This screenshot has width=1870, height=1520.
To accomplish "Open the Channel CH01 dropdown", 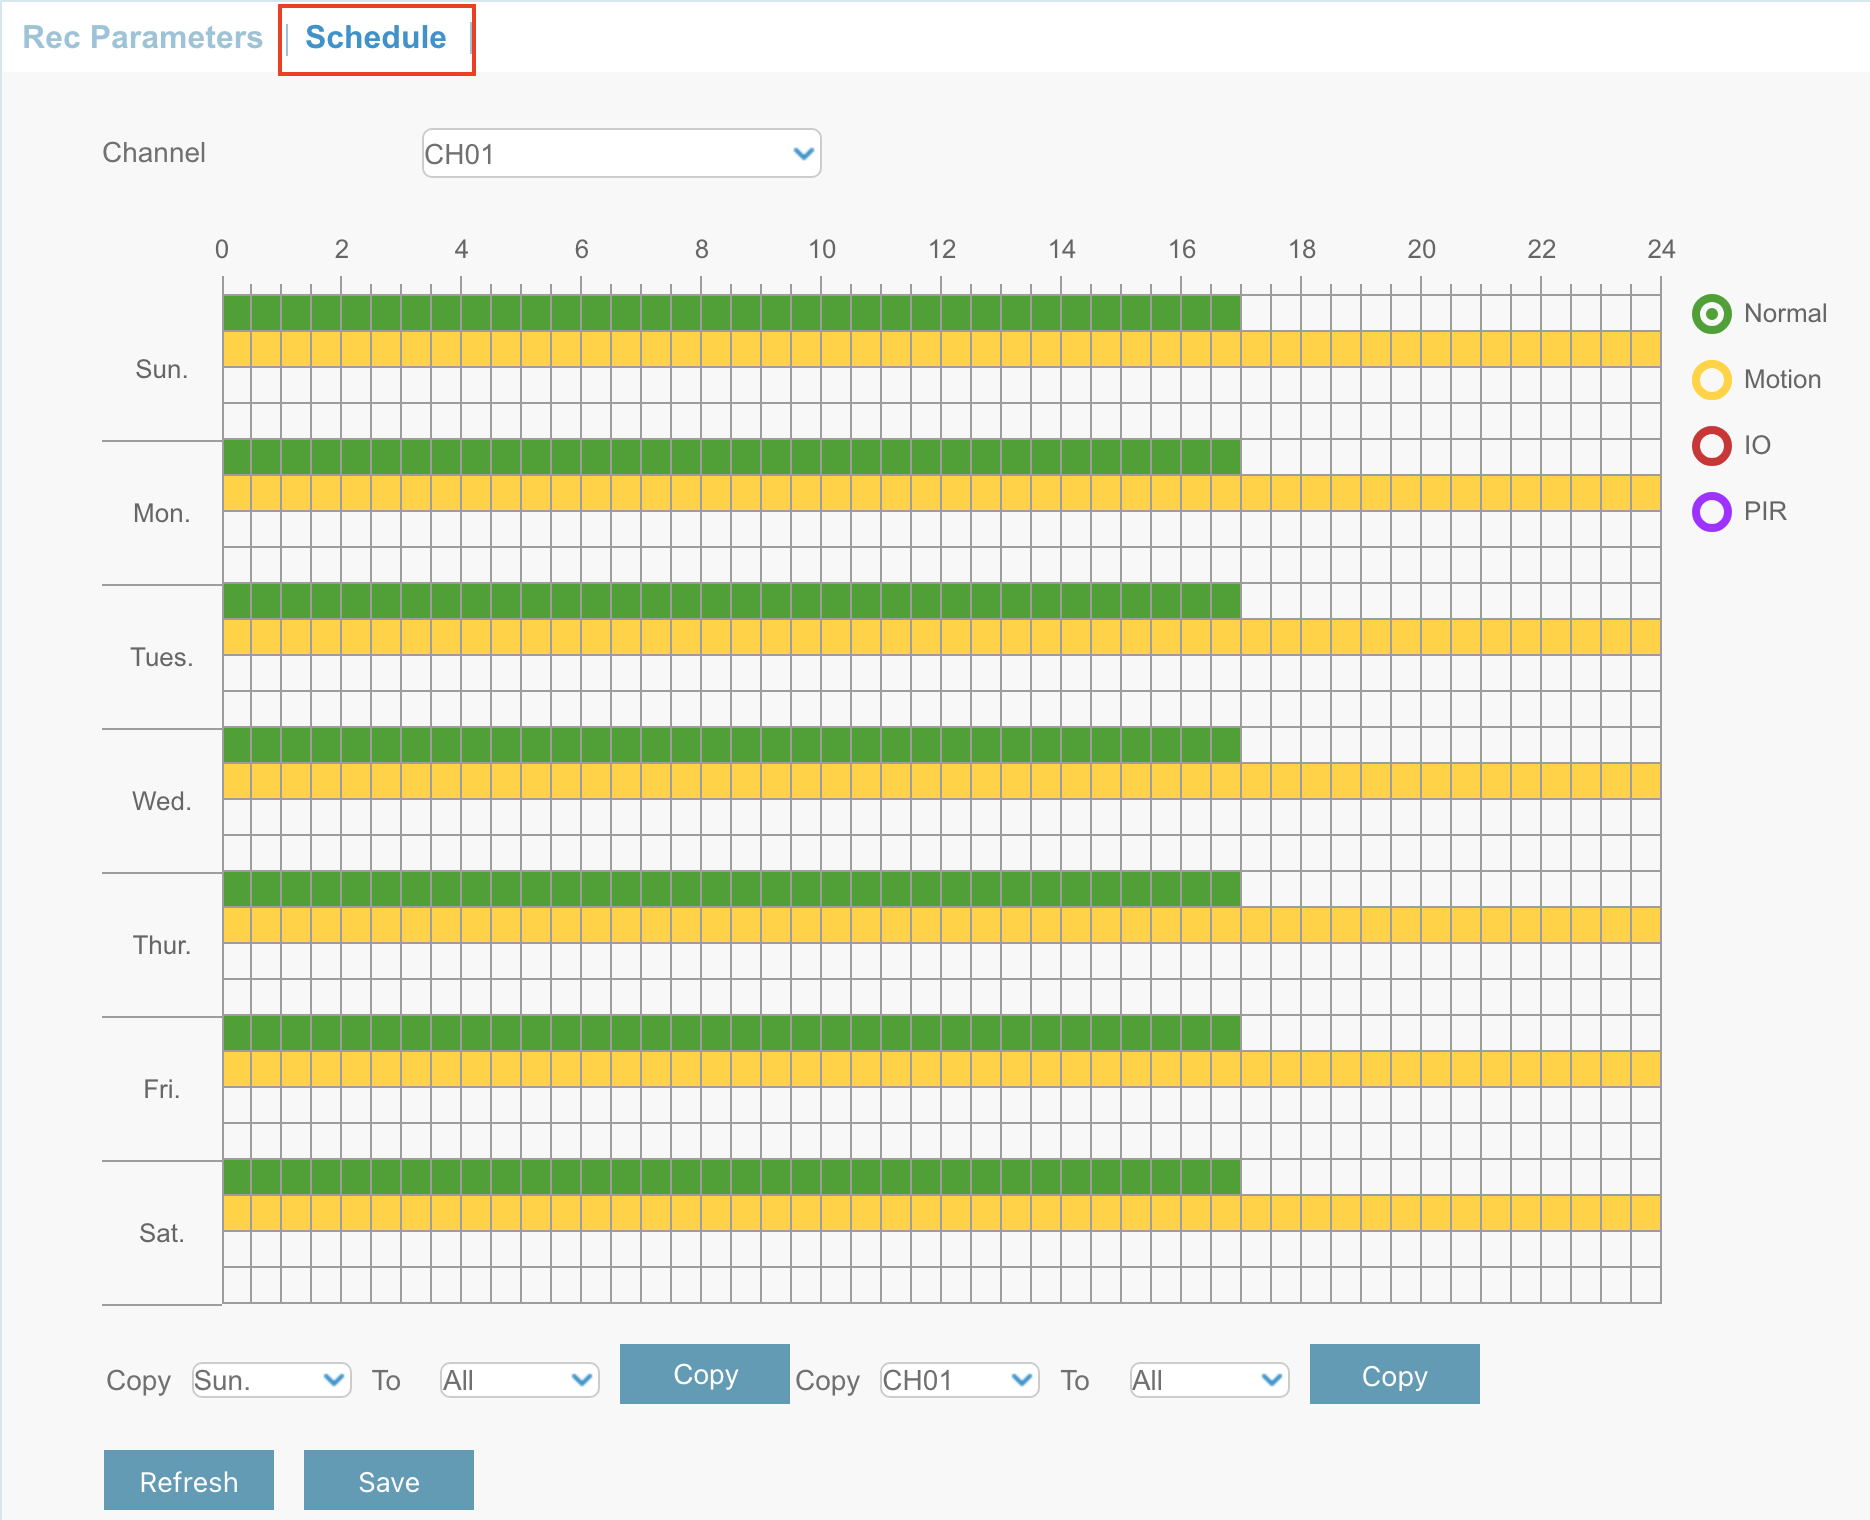I will point(621,154).
